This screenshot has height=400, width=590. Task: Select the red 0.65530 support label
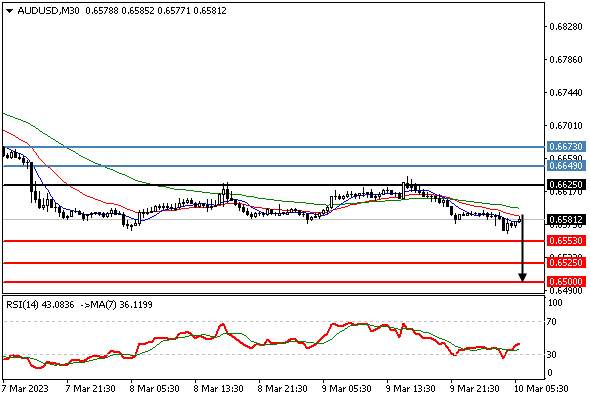click(566, 240)
